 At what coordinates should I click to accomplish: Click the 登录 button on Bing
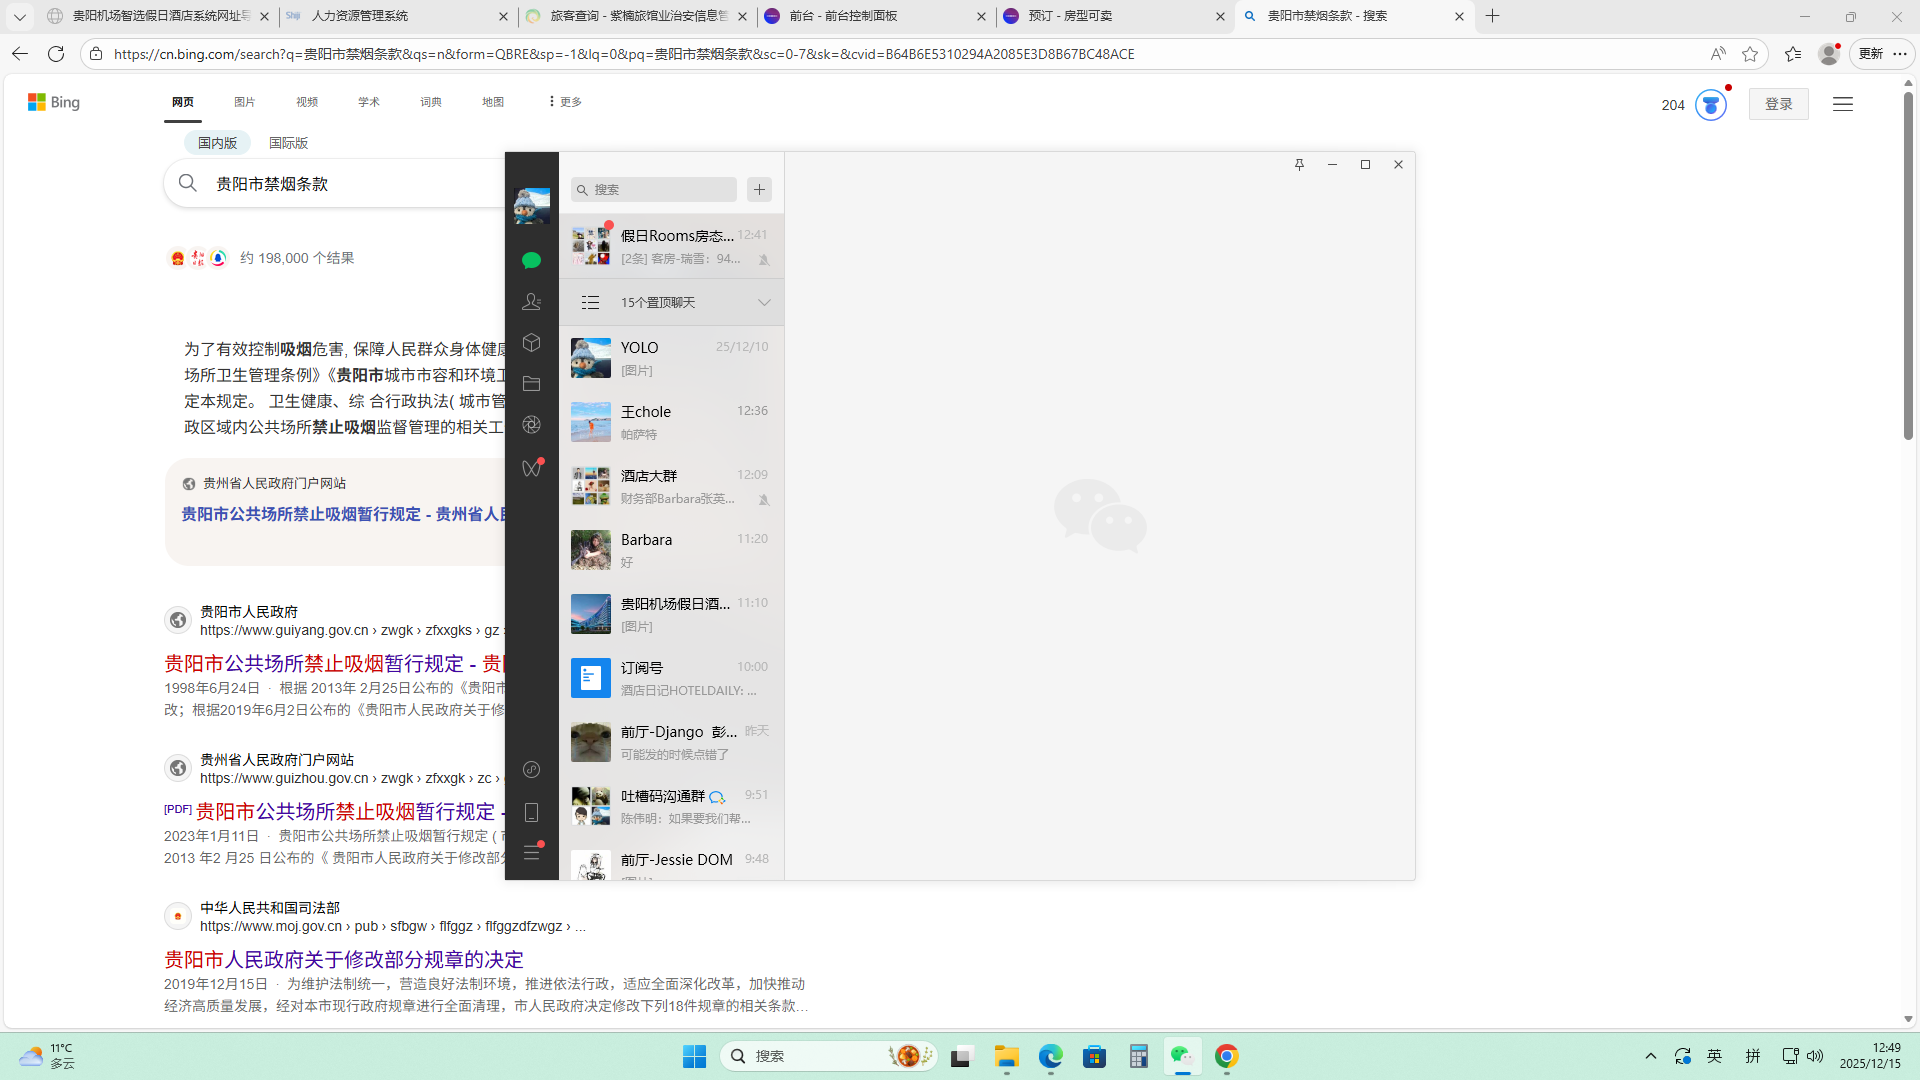pos(1778,104)
